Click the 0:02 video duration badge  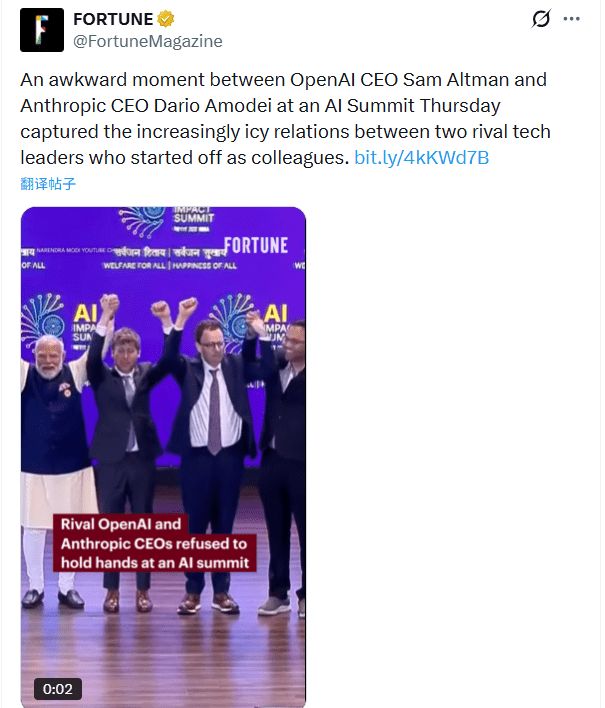tap(58, 689)
